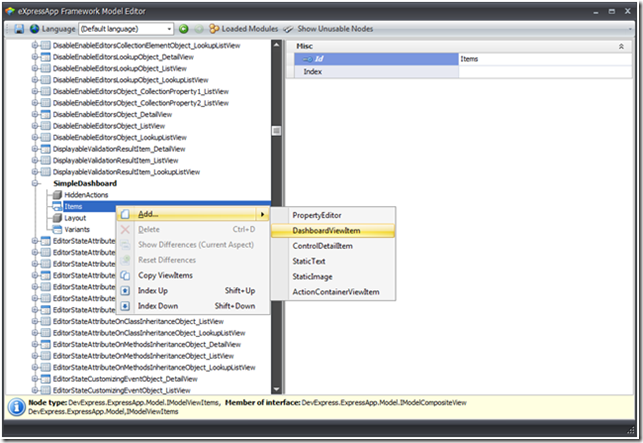The width and height of the screenshot is (643, 443).
Task: Add a StaticImage item
Action: tap(312, 277)
